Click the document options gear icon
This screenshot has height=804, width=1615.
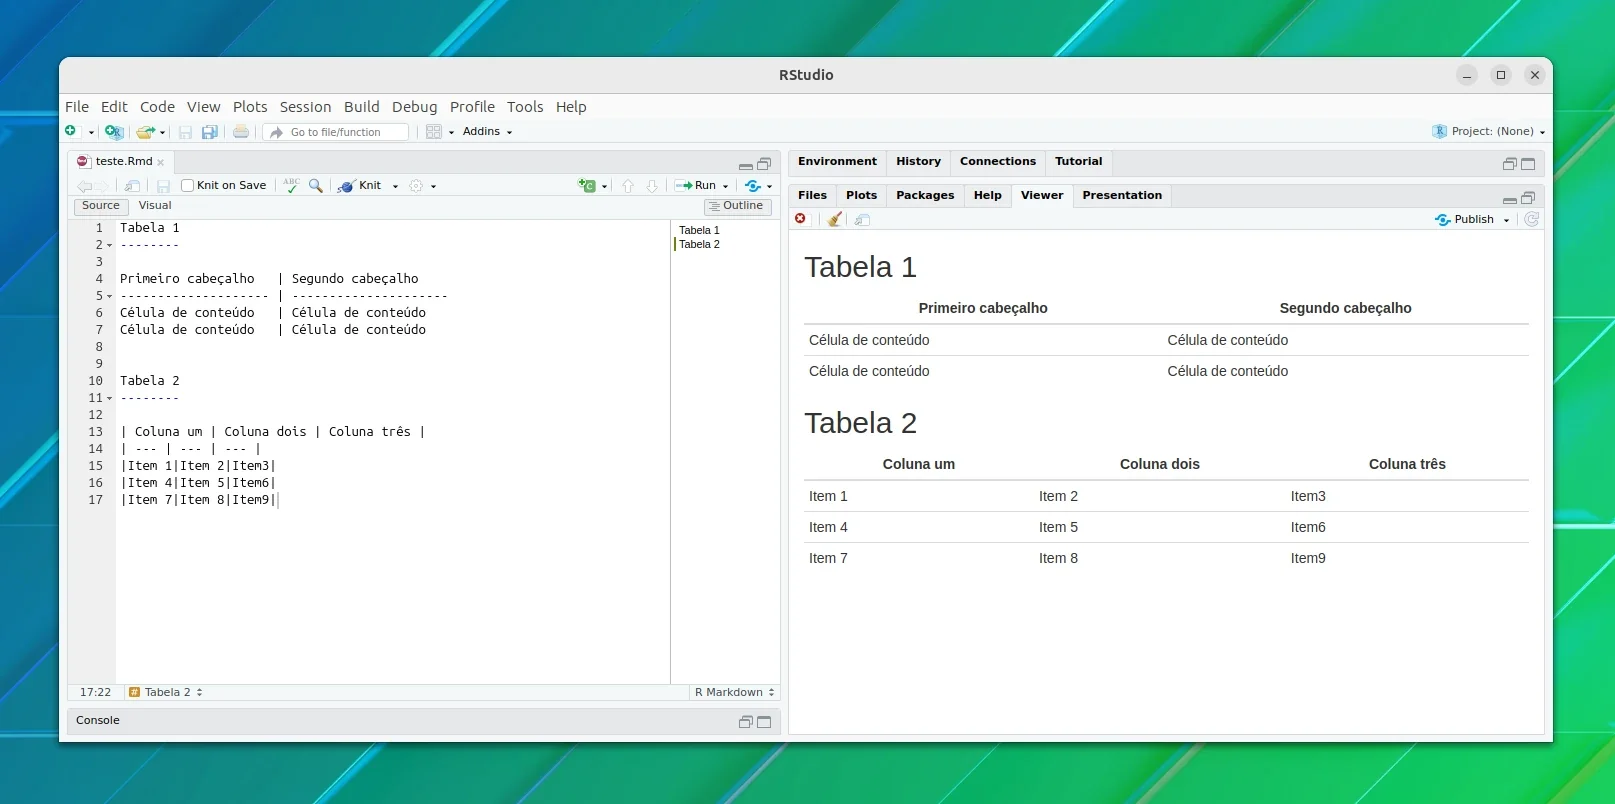pyautogui.click(x=417, y=186)
